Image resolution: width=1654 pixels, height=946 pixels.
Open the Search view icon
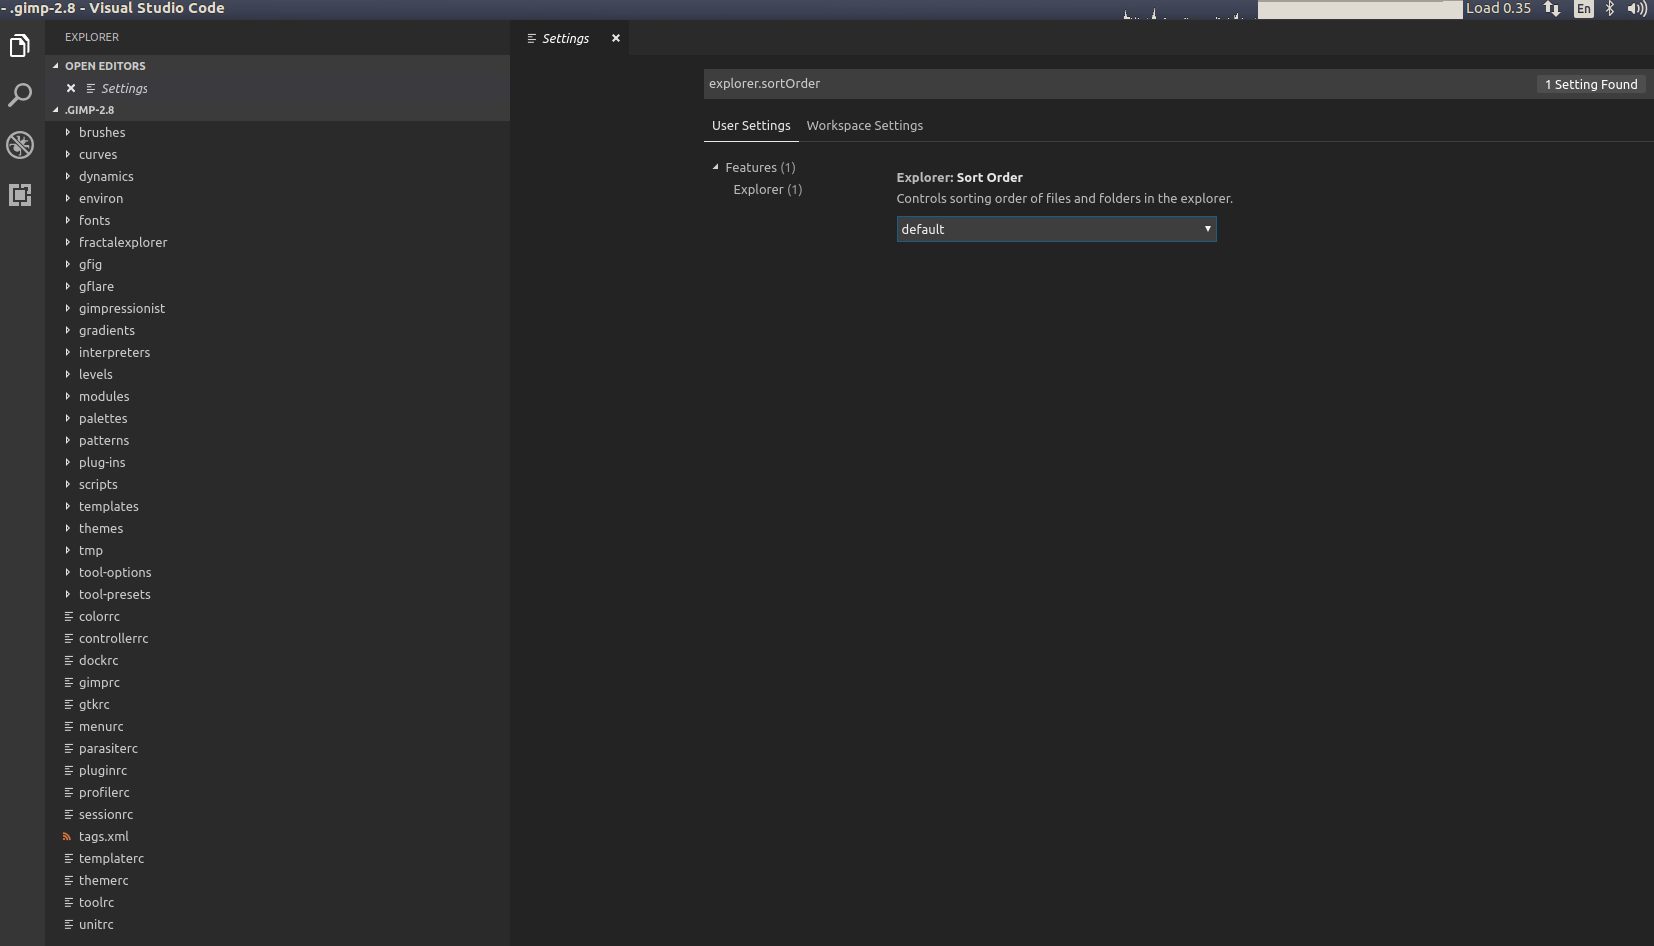pos(20,95)
